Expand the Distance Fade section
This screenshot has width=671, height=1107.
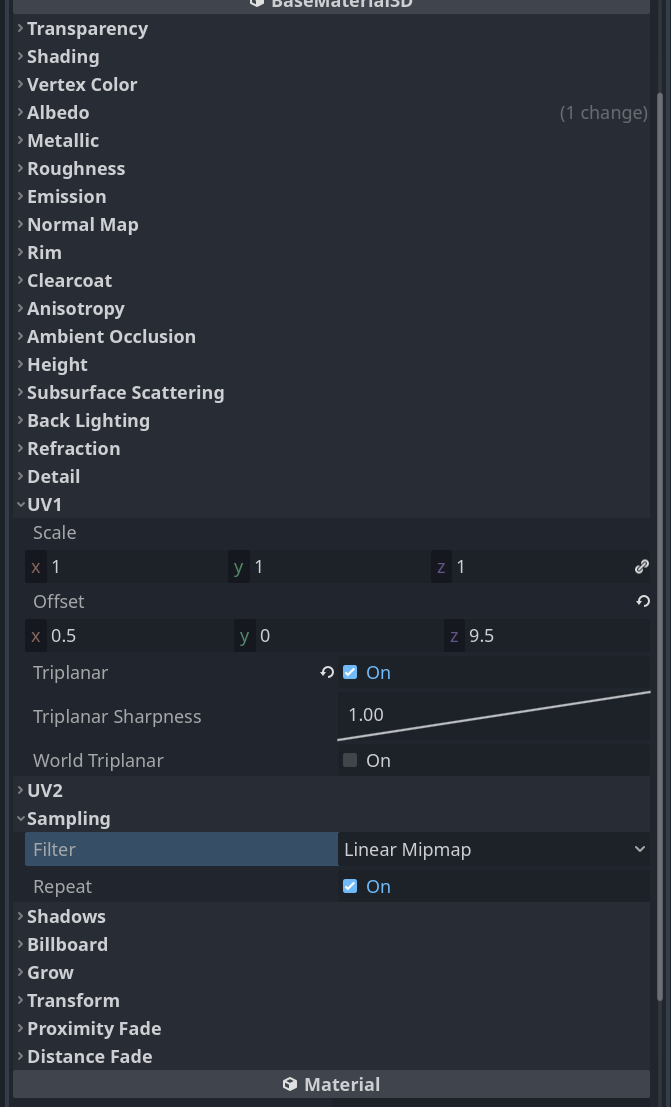click(x=18, y=1056)
